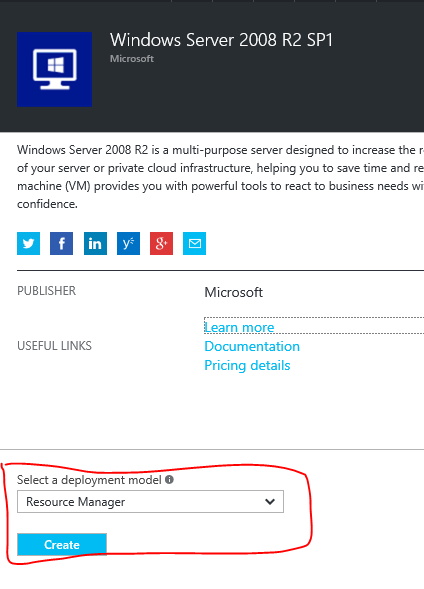
Task: Share on Yammer icon
Action: tap(128, 243)
